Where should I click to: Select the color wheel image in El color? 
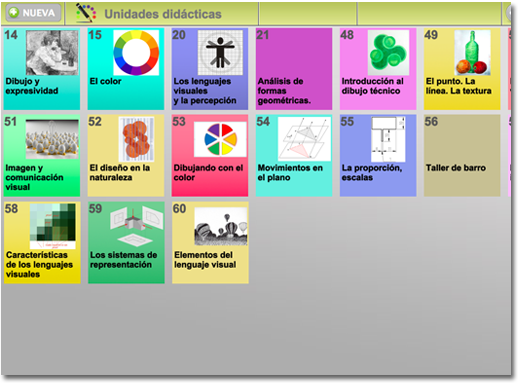136,52
